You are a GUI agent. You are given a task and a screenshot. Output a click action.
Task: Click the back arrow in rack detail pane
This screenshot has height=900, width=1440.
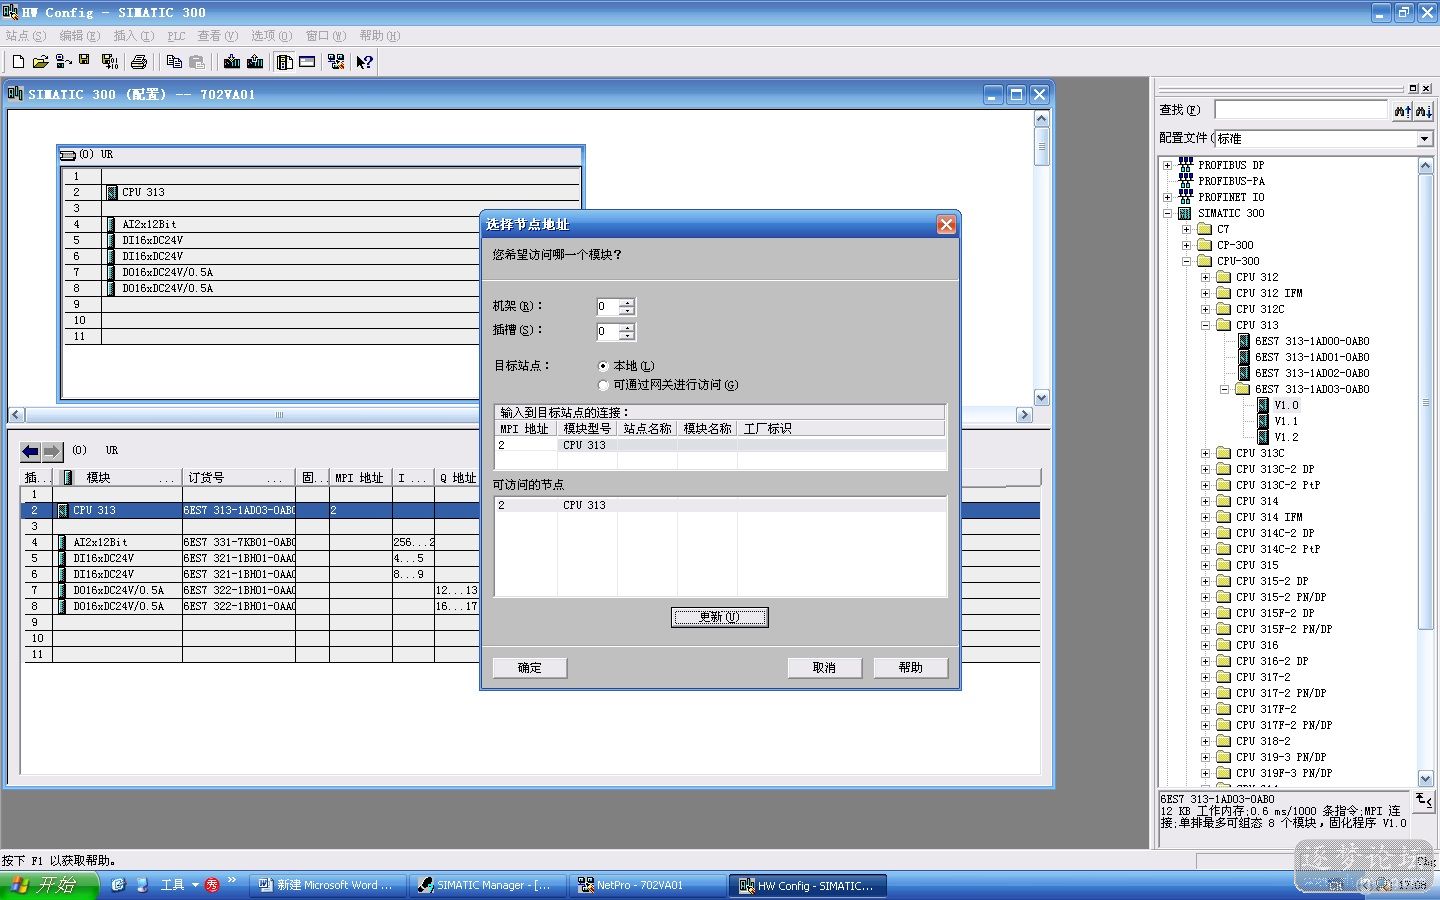[x=31, y=452]
